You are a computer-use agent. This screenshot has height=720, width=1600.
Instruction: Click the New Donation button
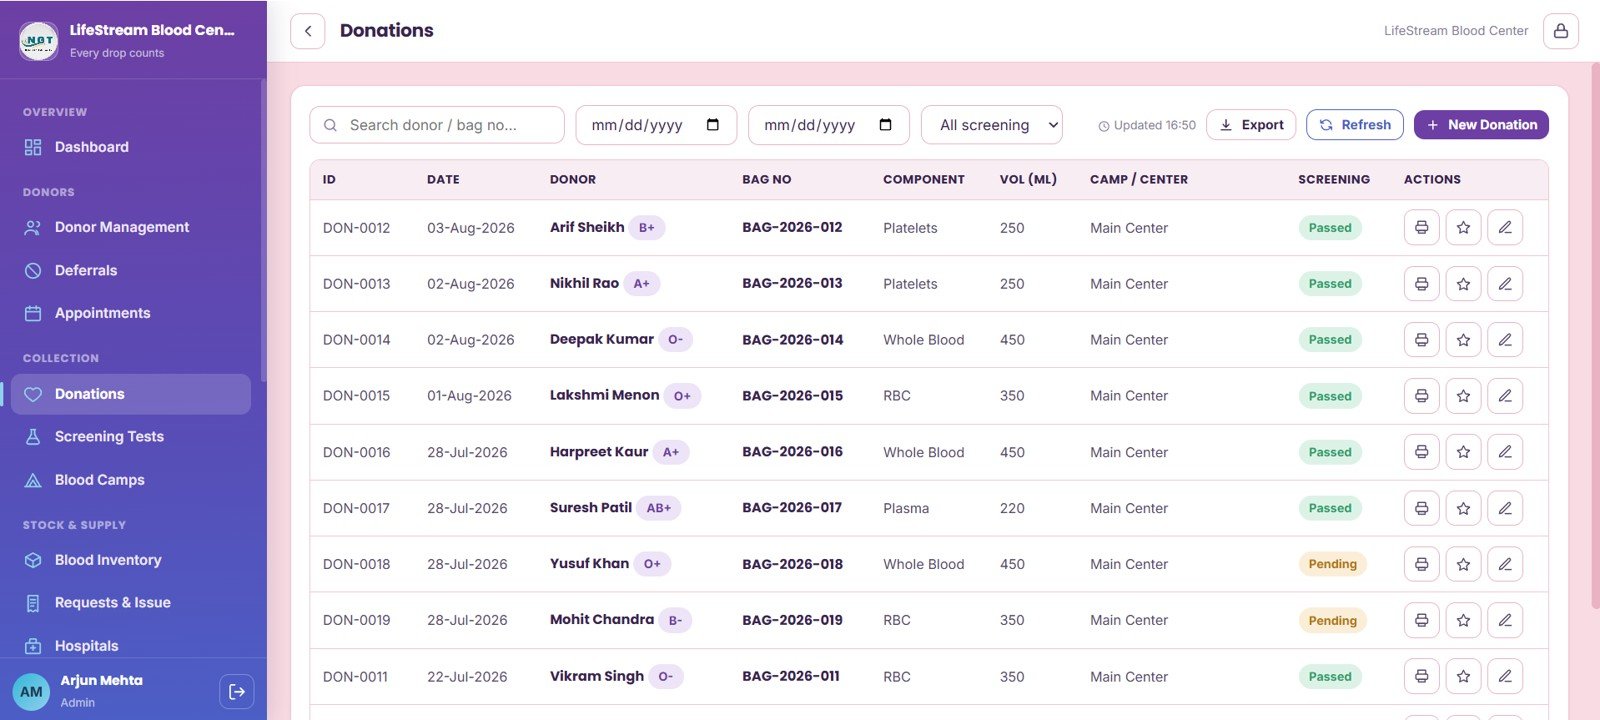pyautogui.click(x=1481, y=125)
